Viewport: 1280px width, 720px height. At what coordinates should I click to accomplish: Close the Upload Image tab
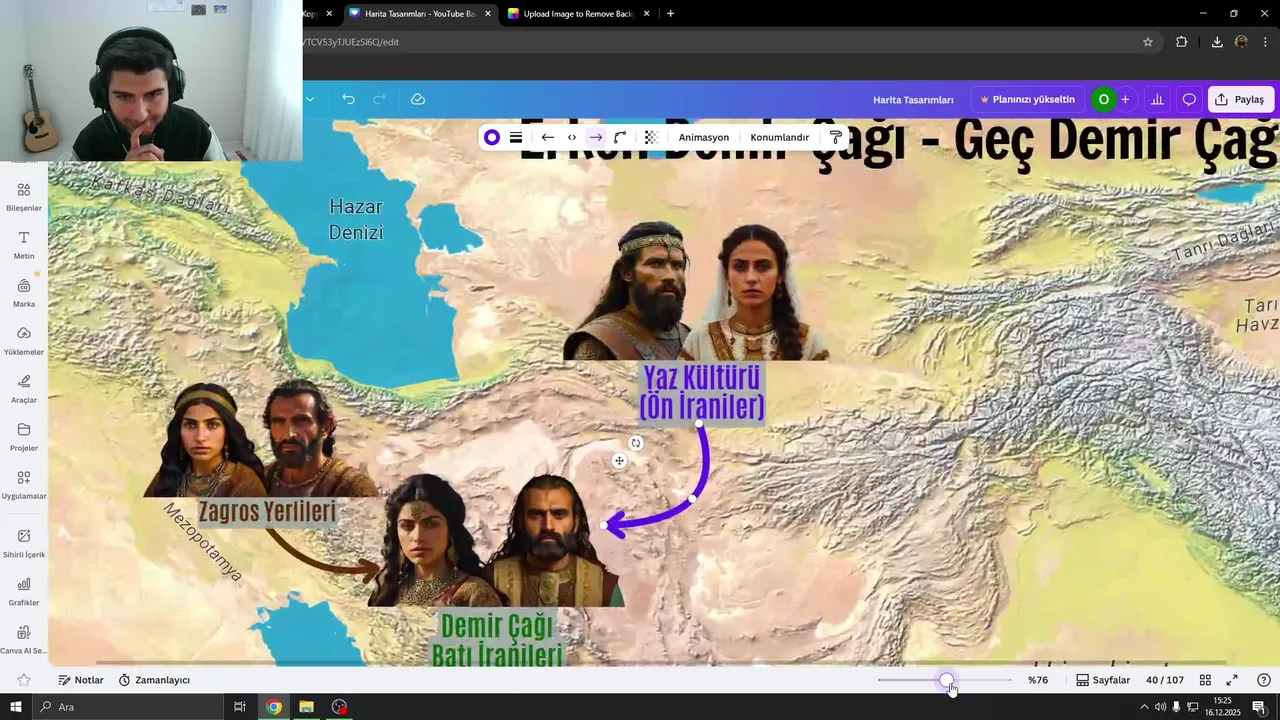pos(647,14)
